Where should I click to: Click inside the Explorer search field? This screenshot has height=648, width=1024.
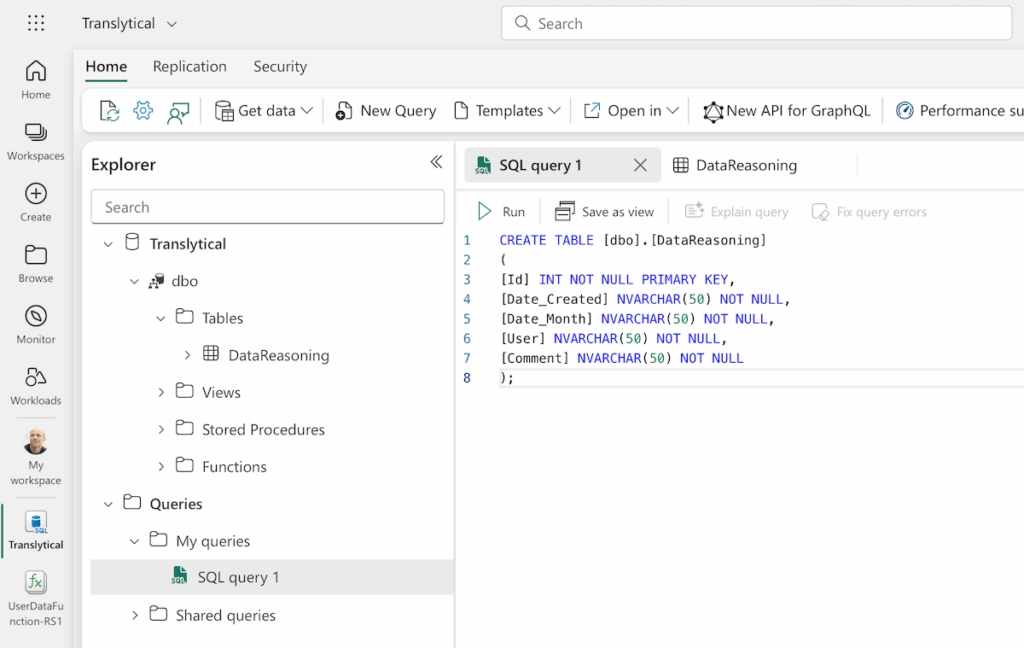[267, 207]
